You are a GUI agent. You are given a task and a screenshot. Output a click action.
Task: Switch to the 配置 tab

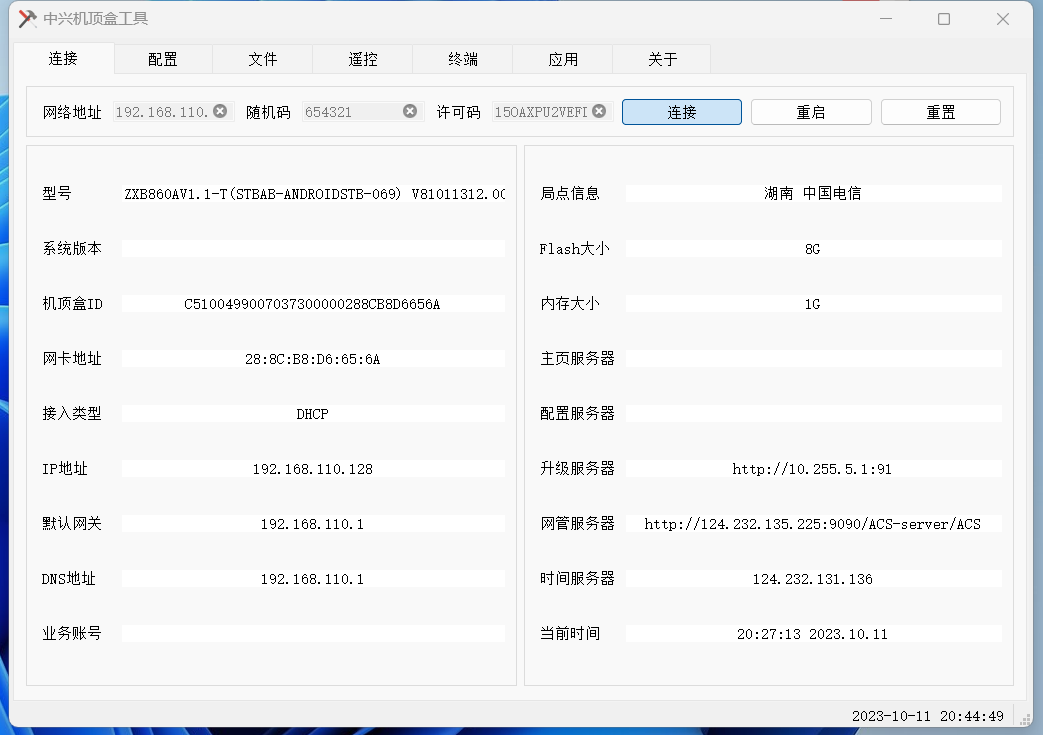click(x=162, y=59)
